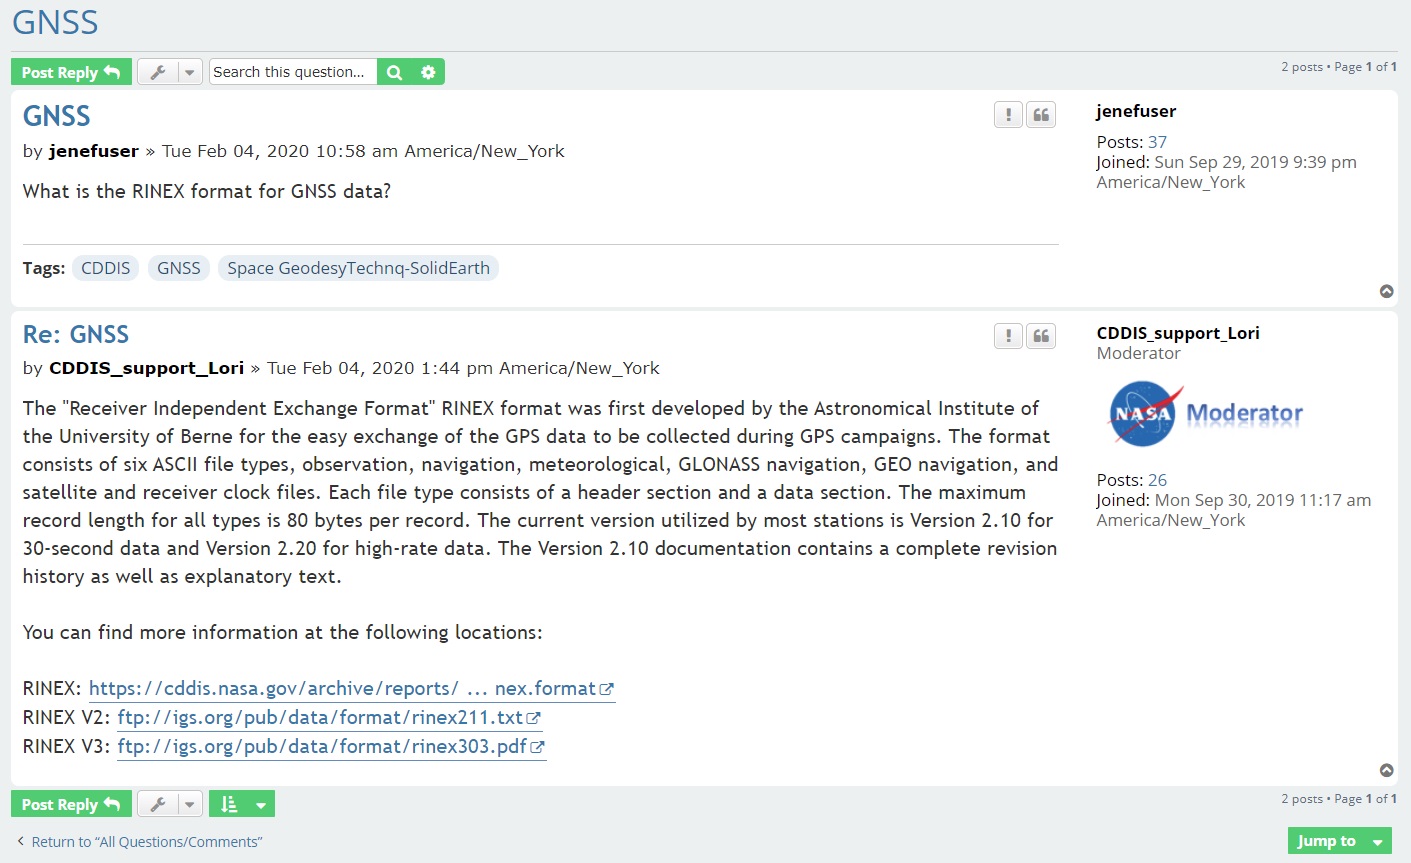The width and height of the screenshot is (1411, 863).
Task: Open jenefuser's 37 posts count
Action: pos(1157,142)
